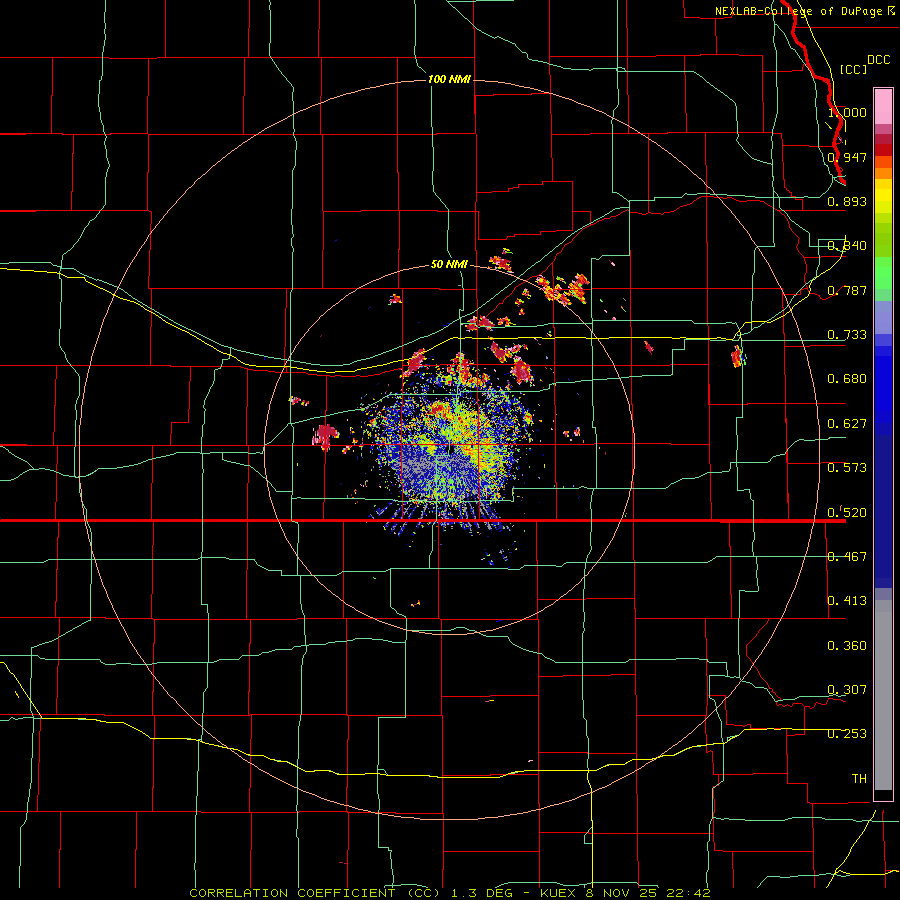900x900 pixels.
Task: Click the 50 NMI range ring label
Action: (449, 265)
